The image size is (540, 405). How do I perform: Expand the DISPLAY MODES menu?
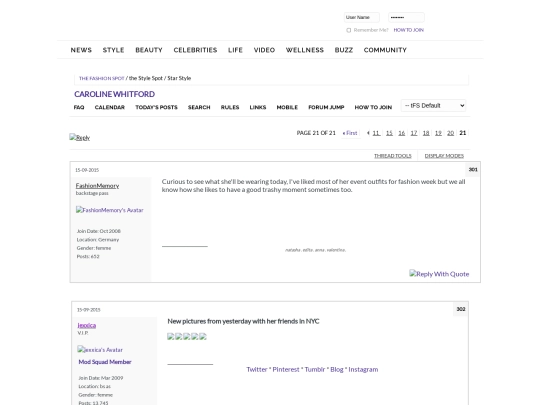pyautogui.click(x=444, y=156)
